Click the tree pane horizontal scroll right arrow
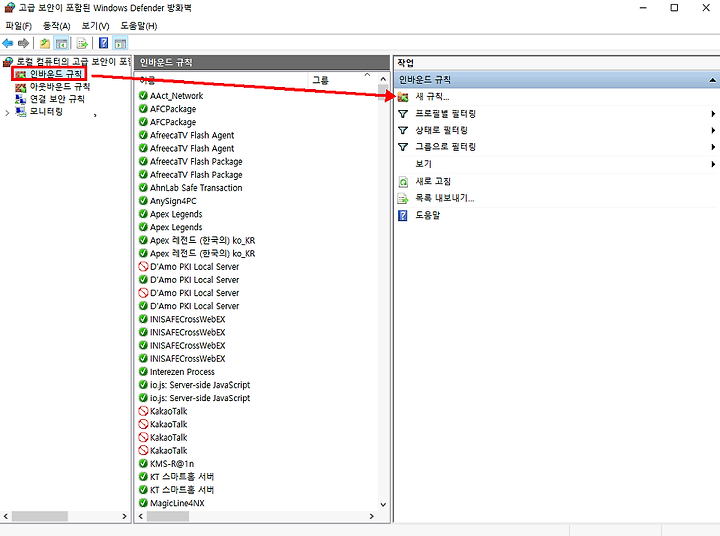The width and height of the screenshot is (720, 536). (x=124, y=516)
